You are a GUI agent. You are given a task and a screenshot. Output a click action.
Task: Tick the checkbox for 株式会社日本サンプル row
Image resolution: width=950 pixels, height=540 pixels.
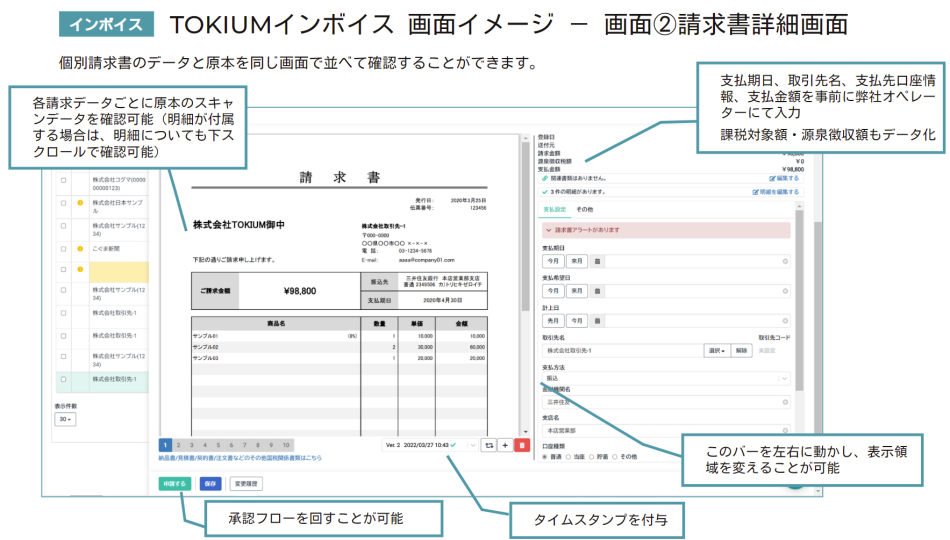(64, 203)
